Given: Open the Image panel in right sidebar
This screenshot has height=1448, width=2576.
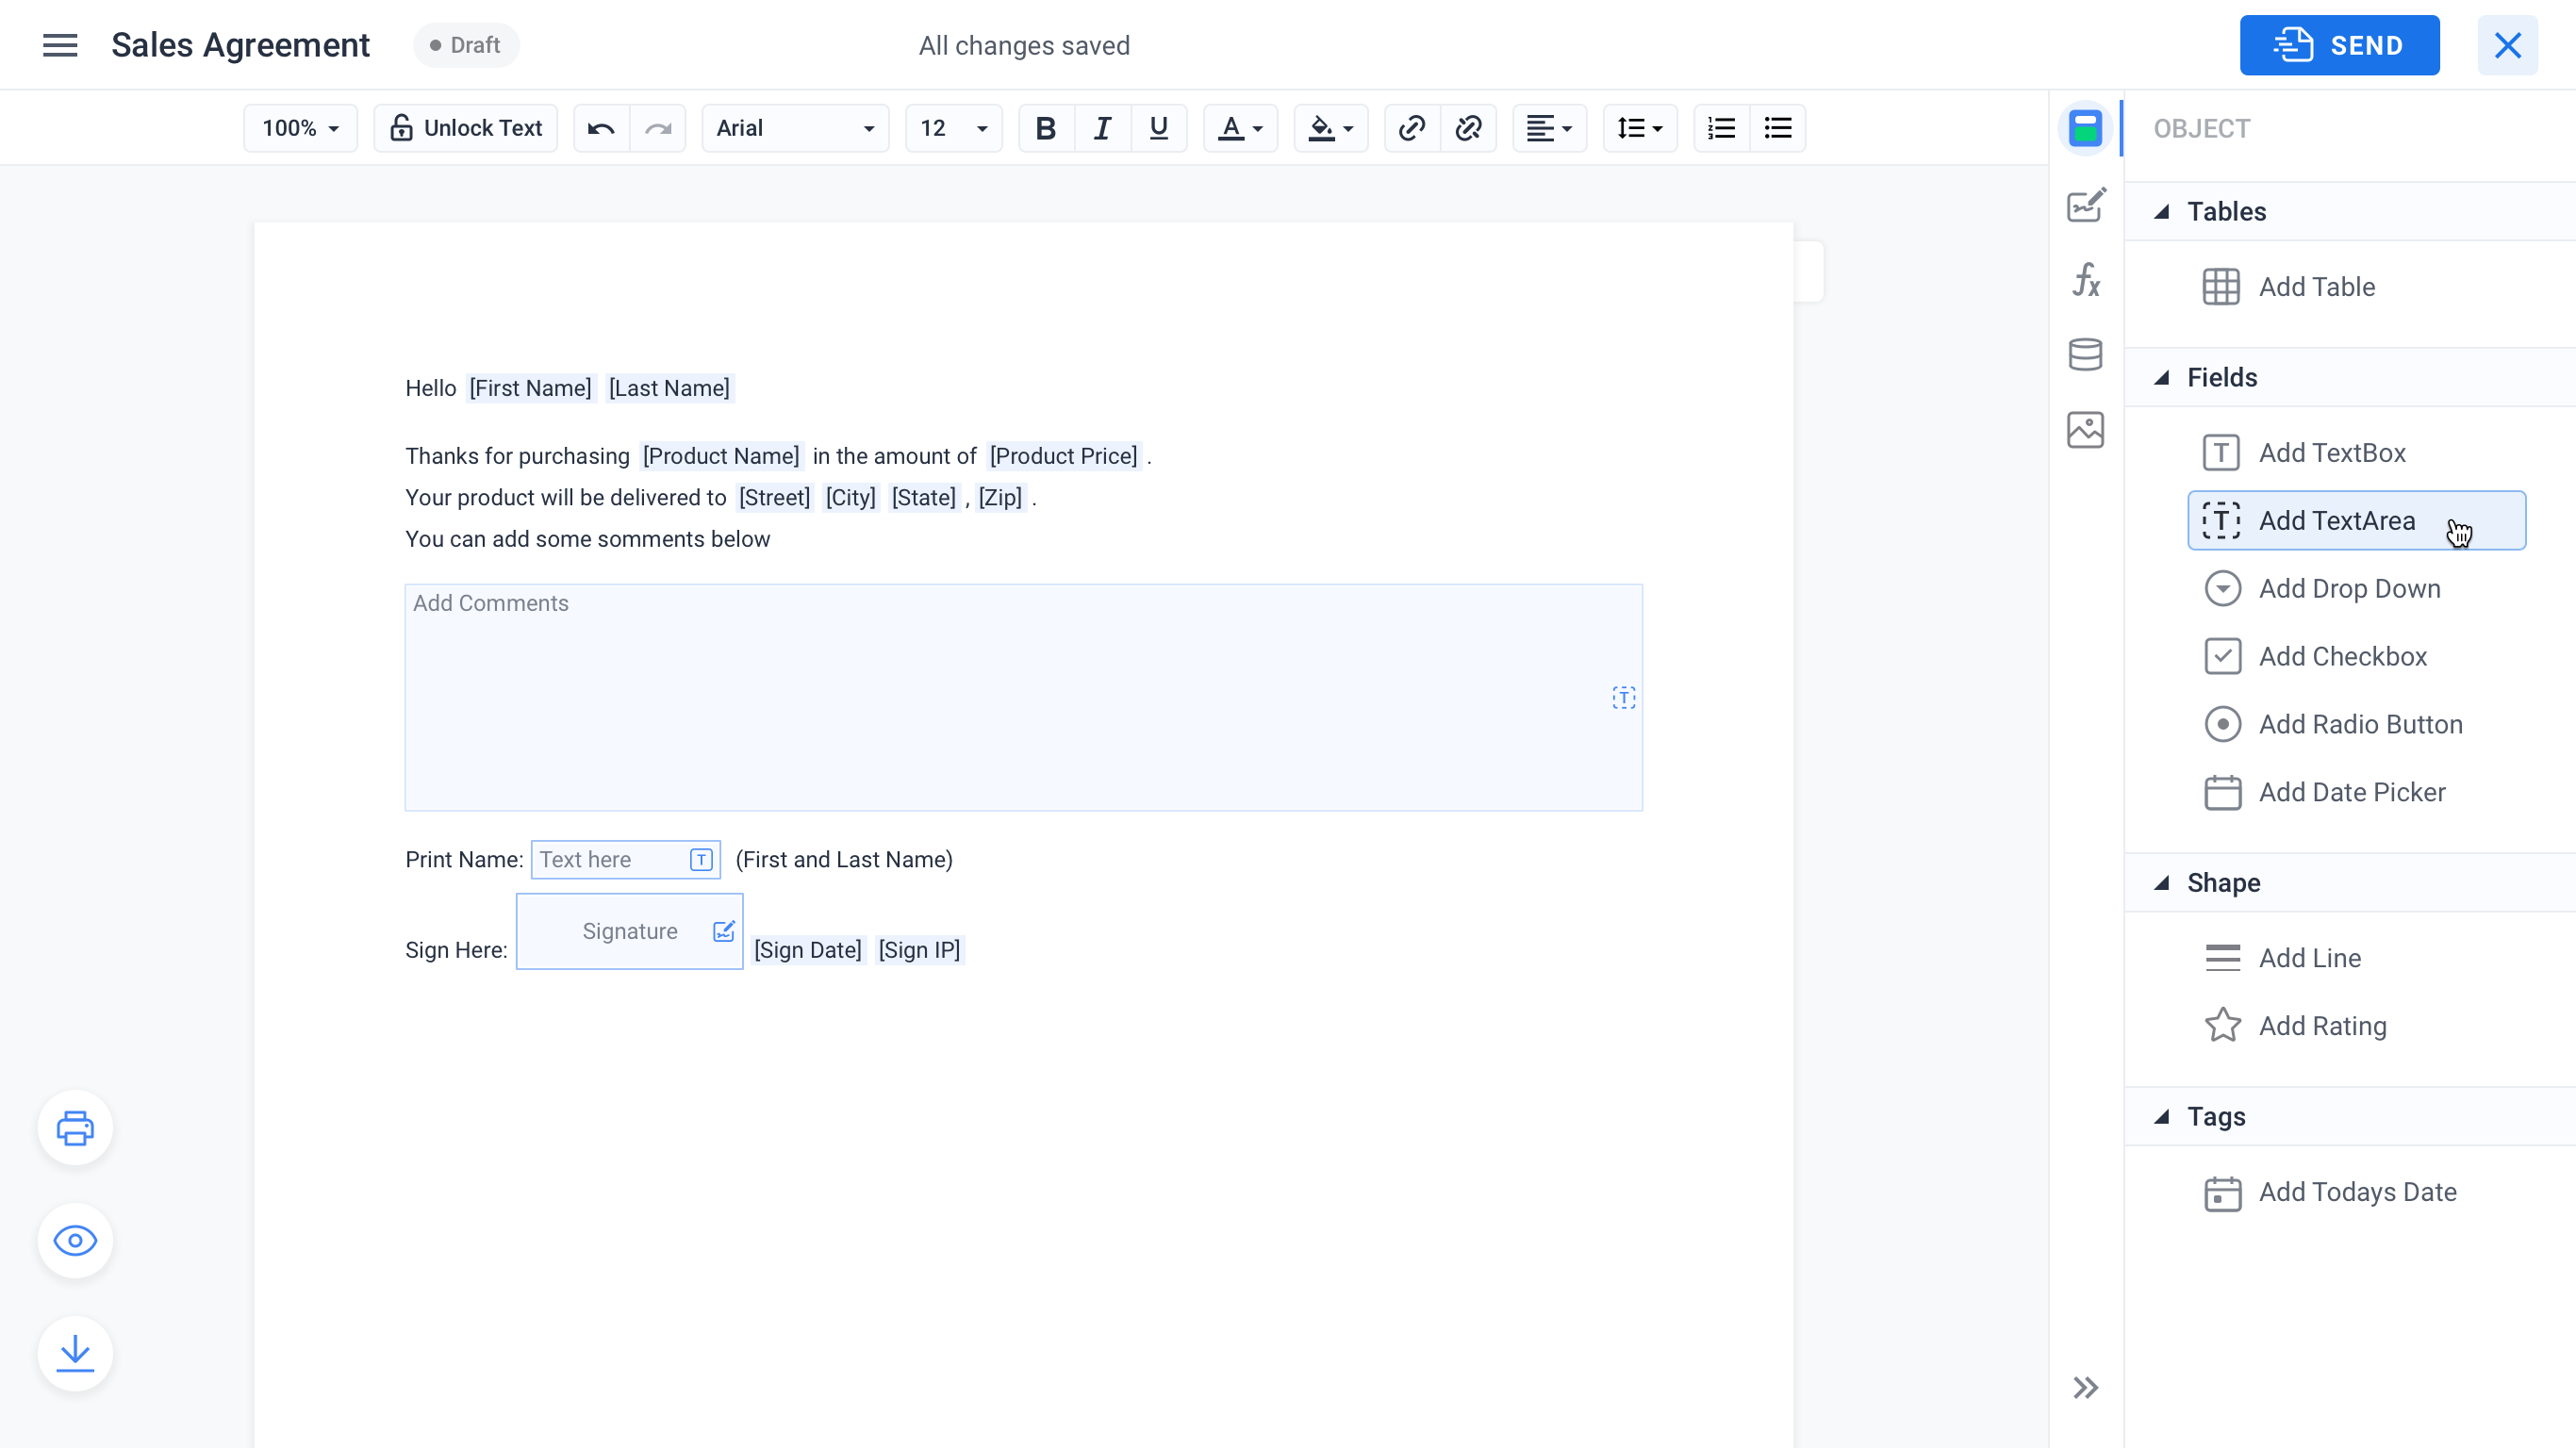Looking at the screenshot, I should tap(2086, 429).
